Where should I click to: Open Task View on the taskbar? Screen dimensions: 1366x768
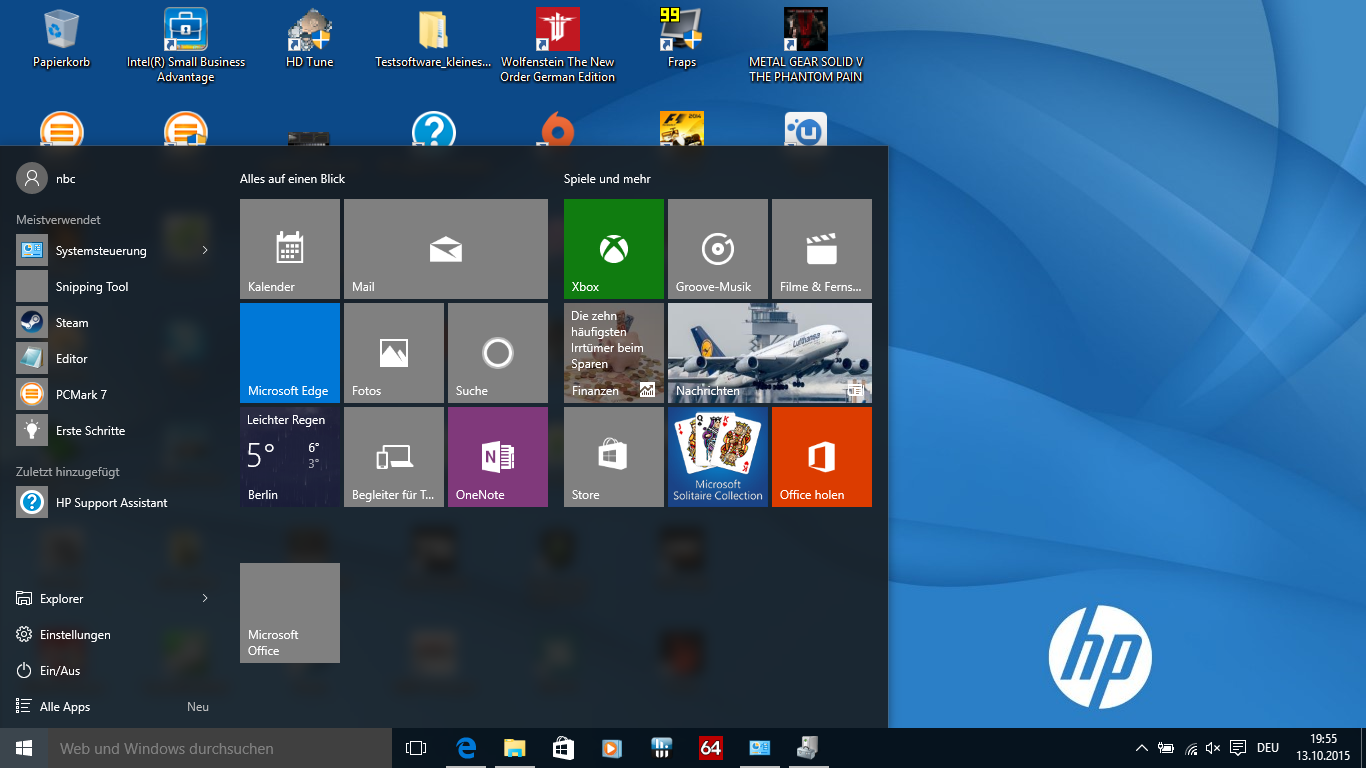(x=416, y=748)
